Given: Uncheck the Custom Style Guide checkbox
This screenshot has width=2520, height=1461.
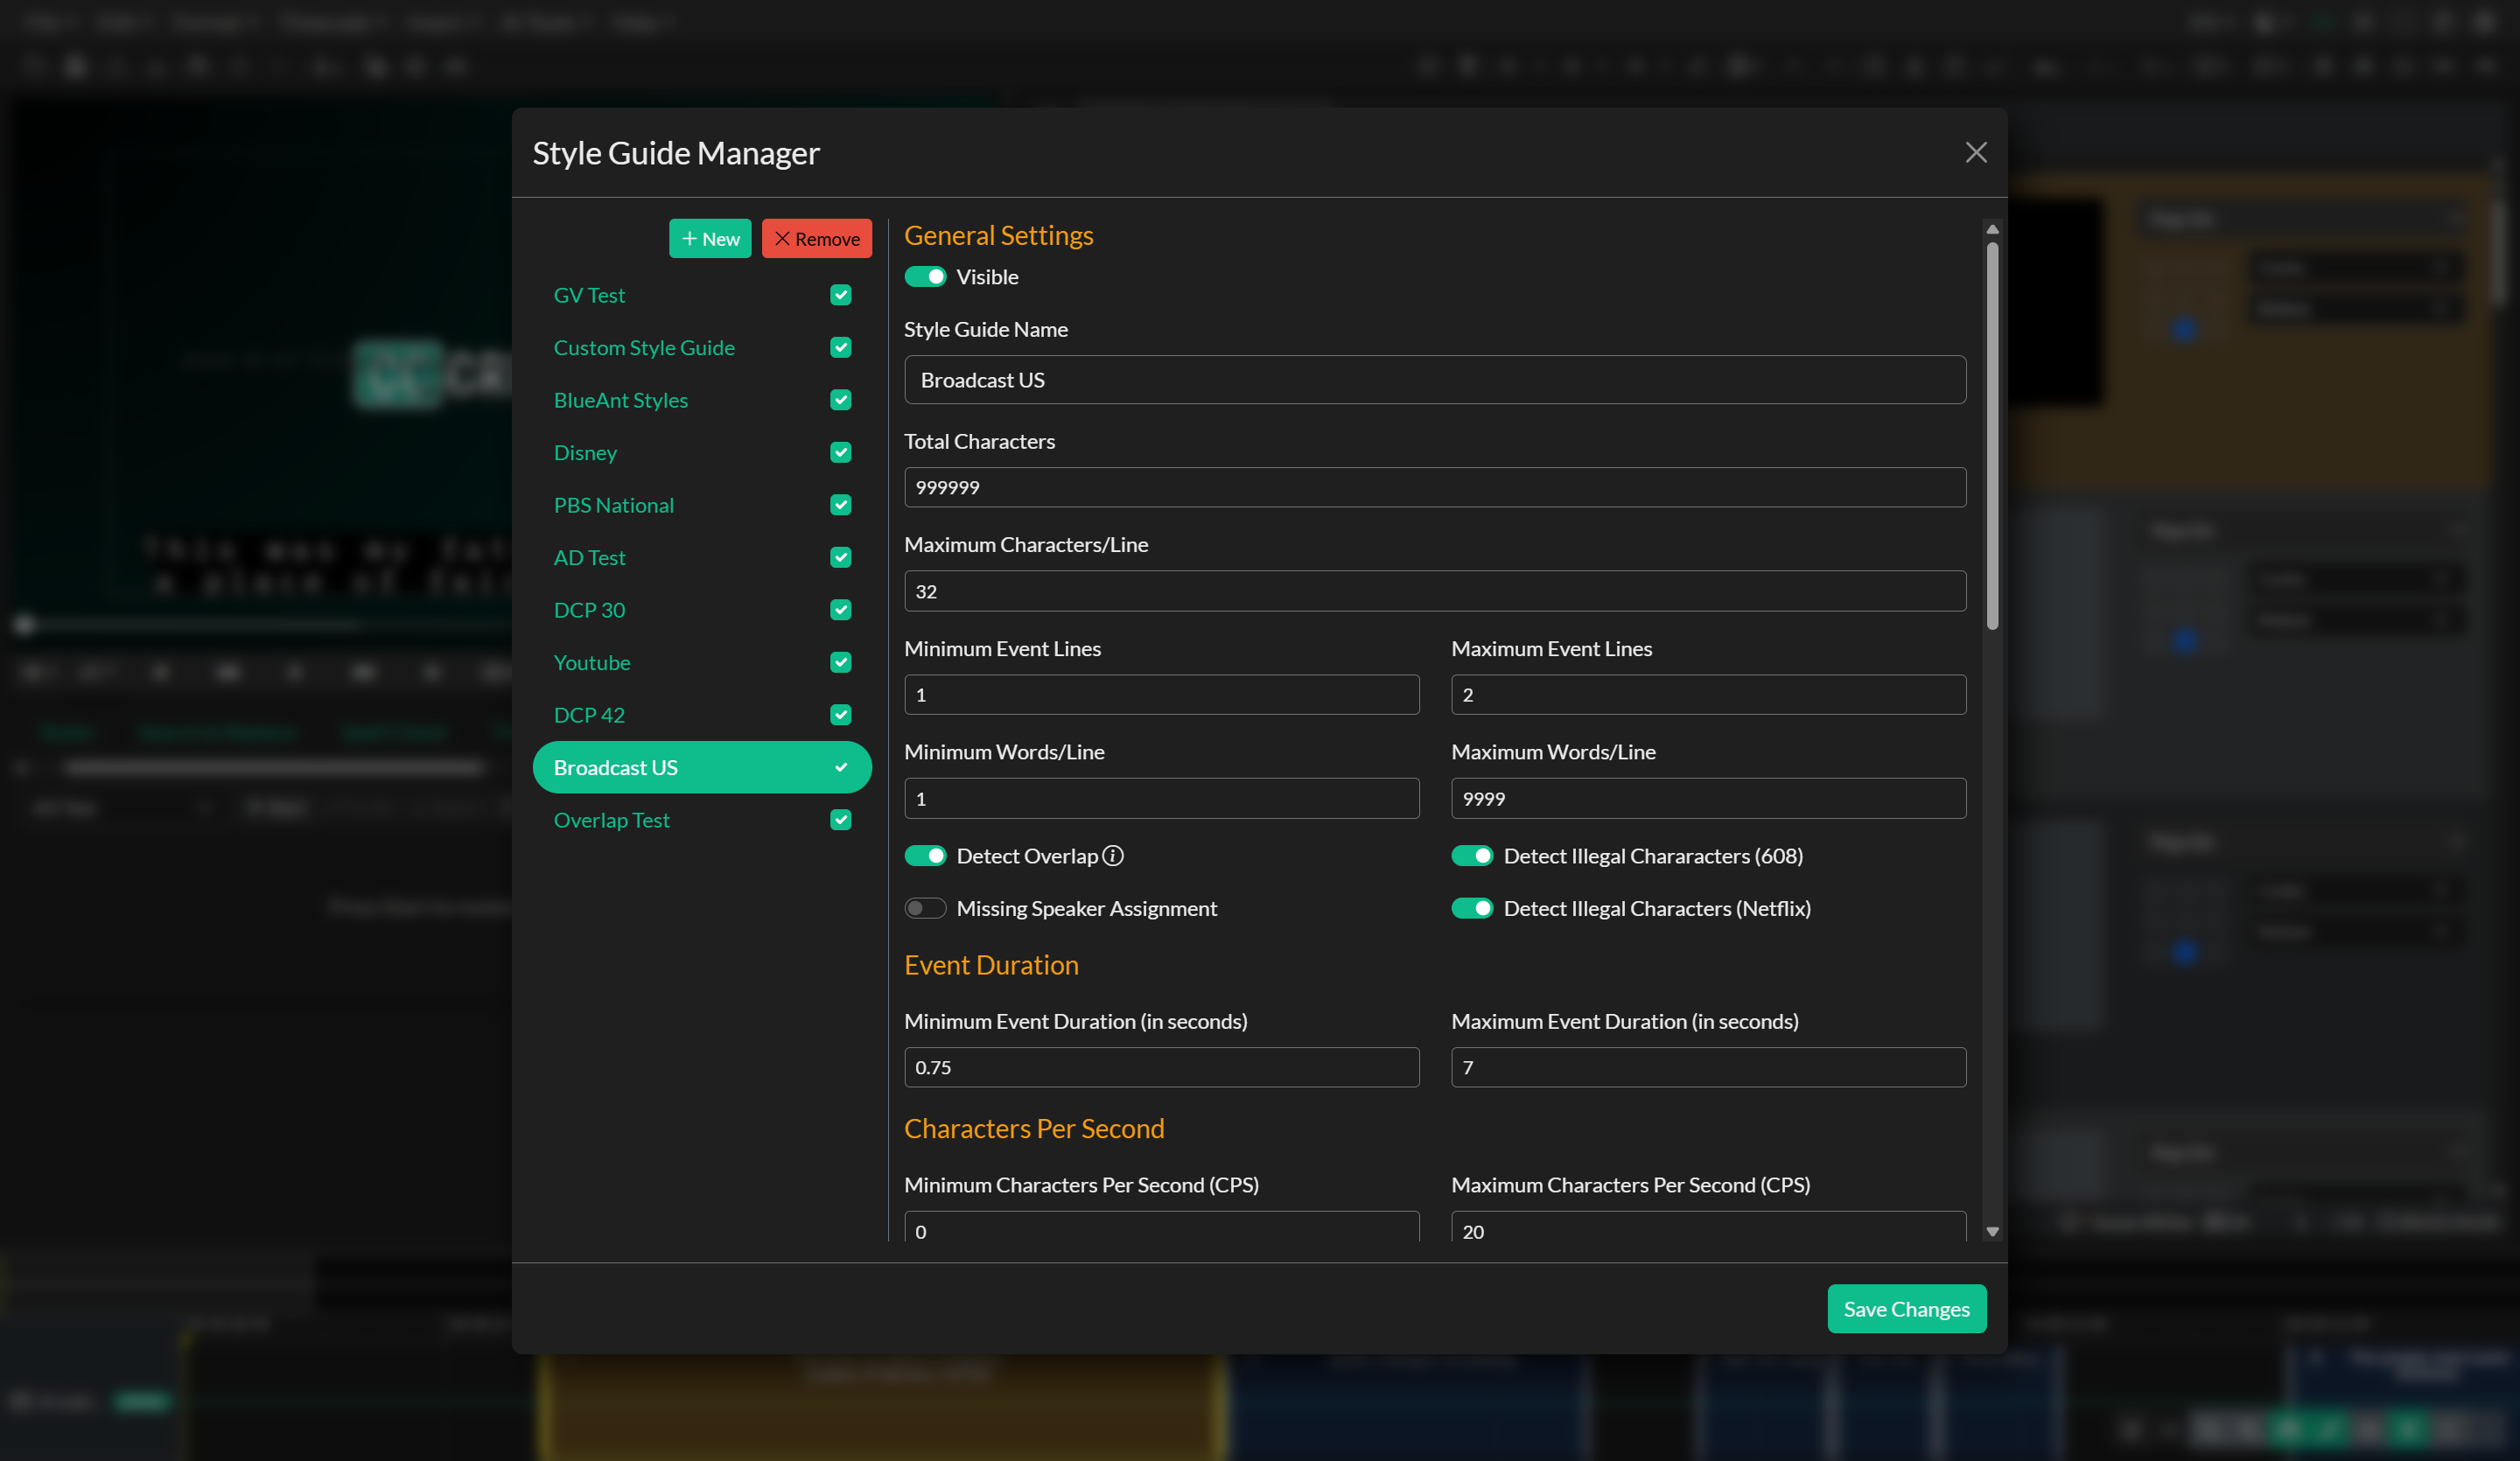Looking at the screenshot, I should coord(840,348).
